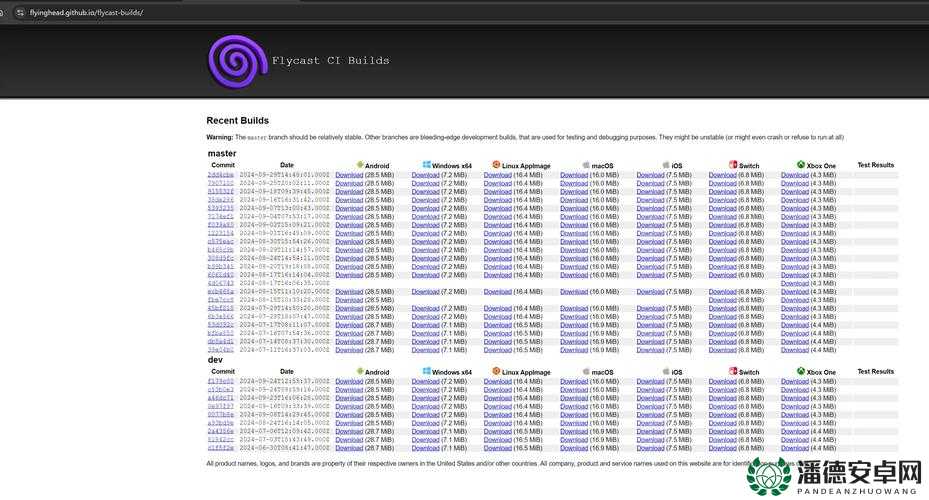929x500 pixels.
Task: Download Xbox One build for master 2024-09-01
Action: click(795, 233)
